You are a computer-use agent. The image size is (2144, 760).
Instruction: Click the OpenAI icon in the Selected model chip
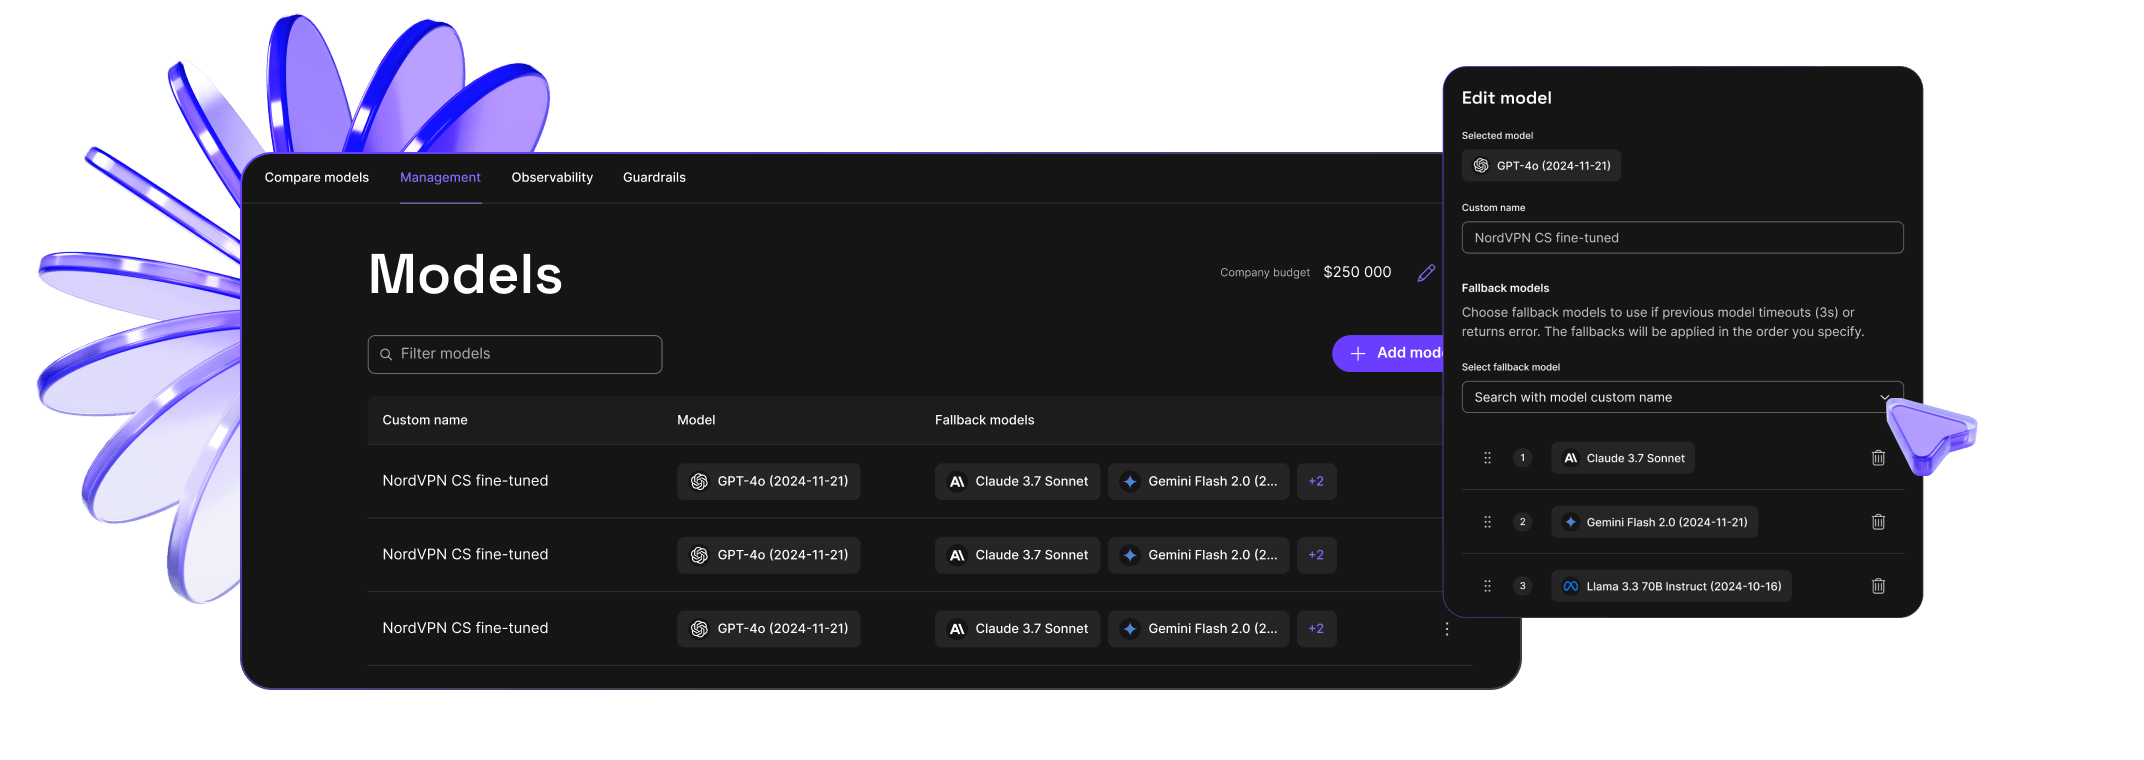(1481, 166)
